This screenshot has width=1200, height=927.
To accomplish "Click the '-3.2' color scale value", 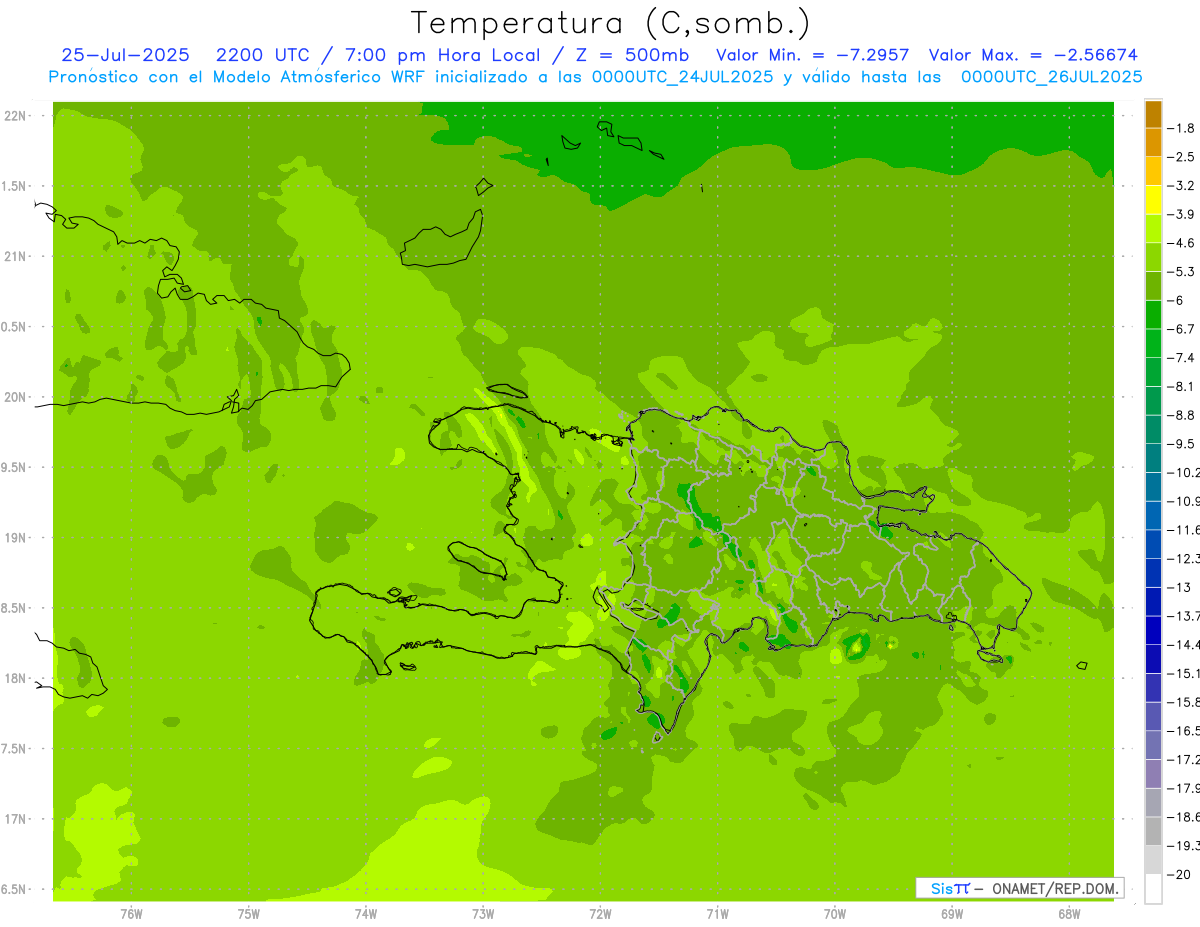I will click(x=1181, y=186).
